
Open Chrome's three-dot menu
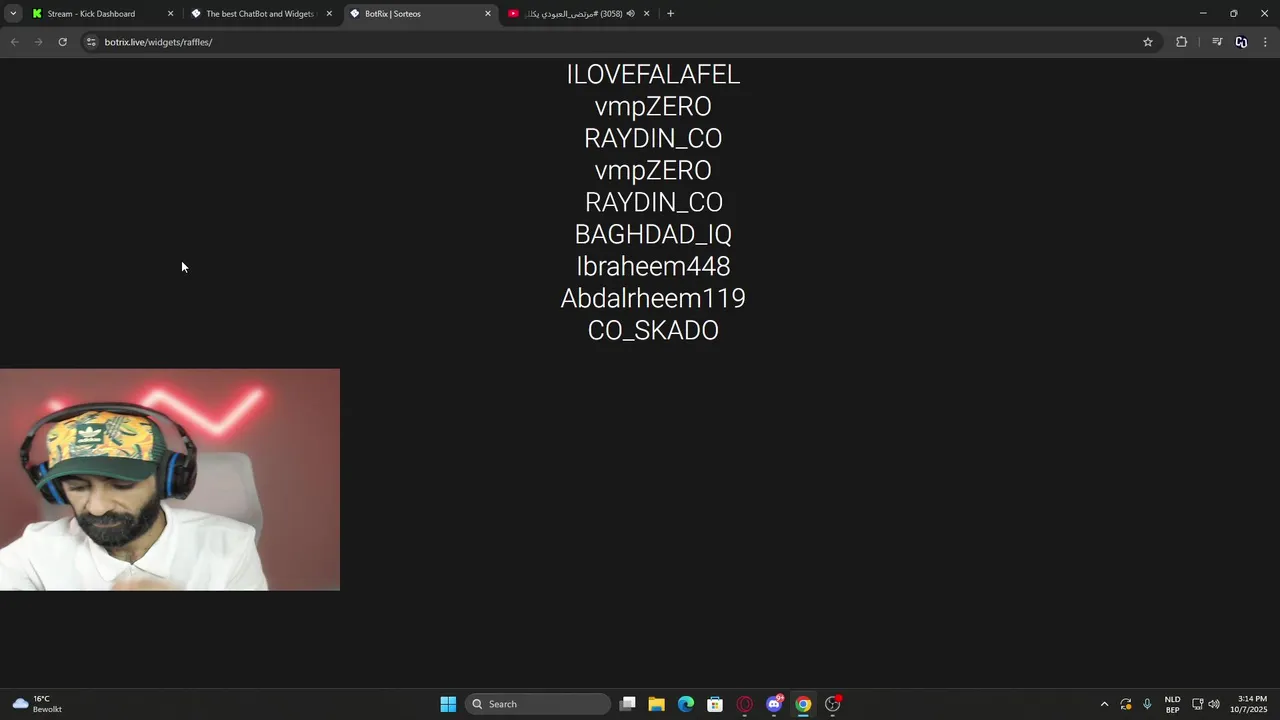(1265, 42)
